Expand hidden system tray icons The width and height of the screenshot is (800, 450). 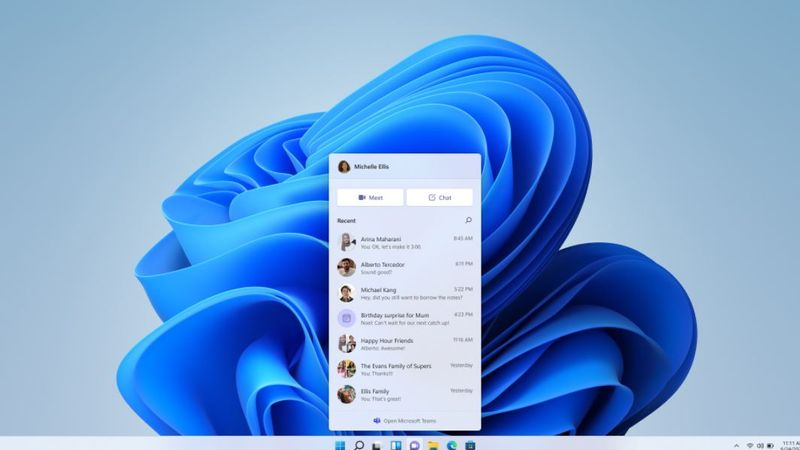[x=736, y=446]
